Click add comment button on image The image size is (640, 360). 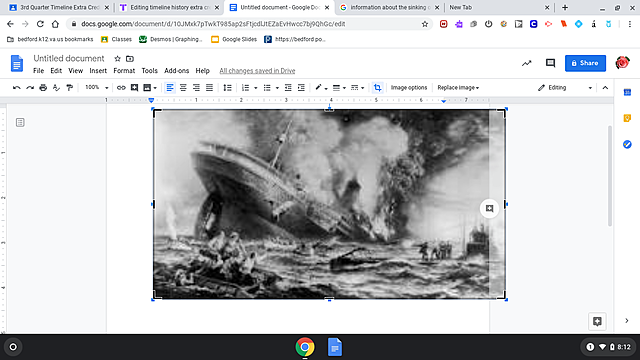pyautogui.click(x=489, y=209)
